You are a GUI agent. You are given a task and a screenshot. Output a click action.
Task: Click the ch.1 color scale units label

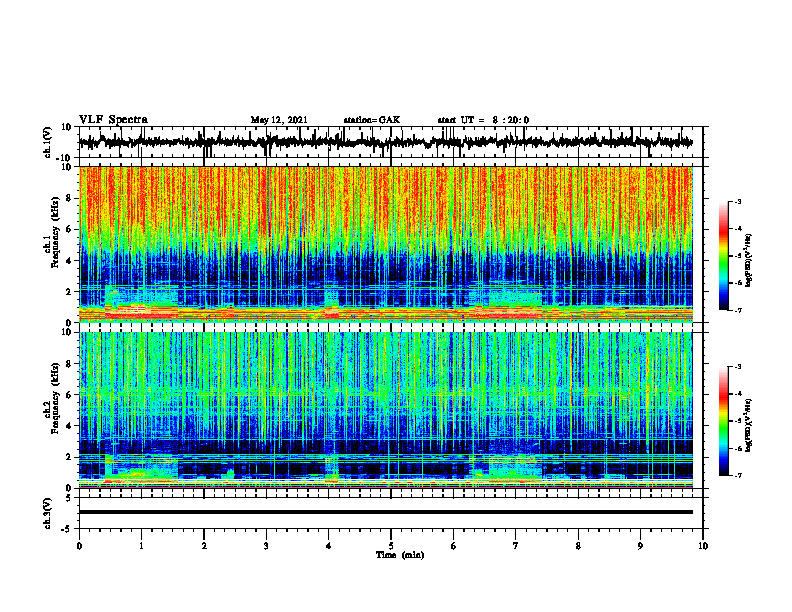(749, 261)
